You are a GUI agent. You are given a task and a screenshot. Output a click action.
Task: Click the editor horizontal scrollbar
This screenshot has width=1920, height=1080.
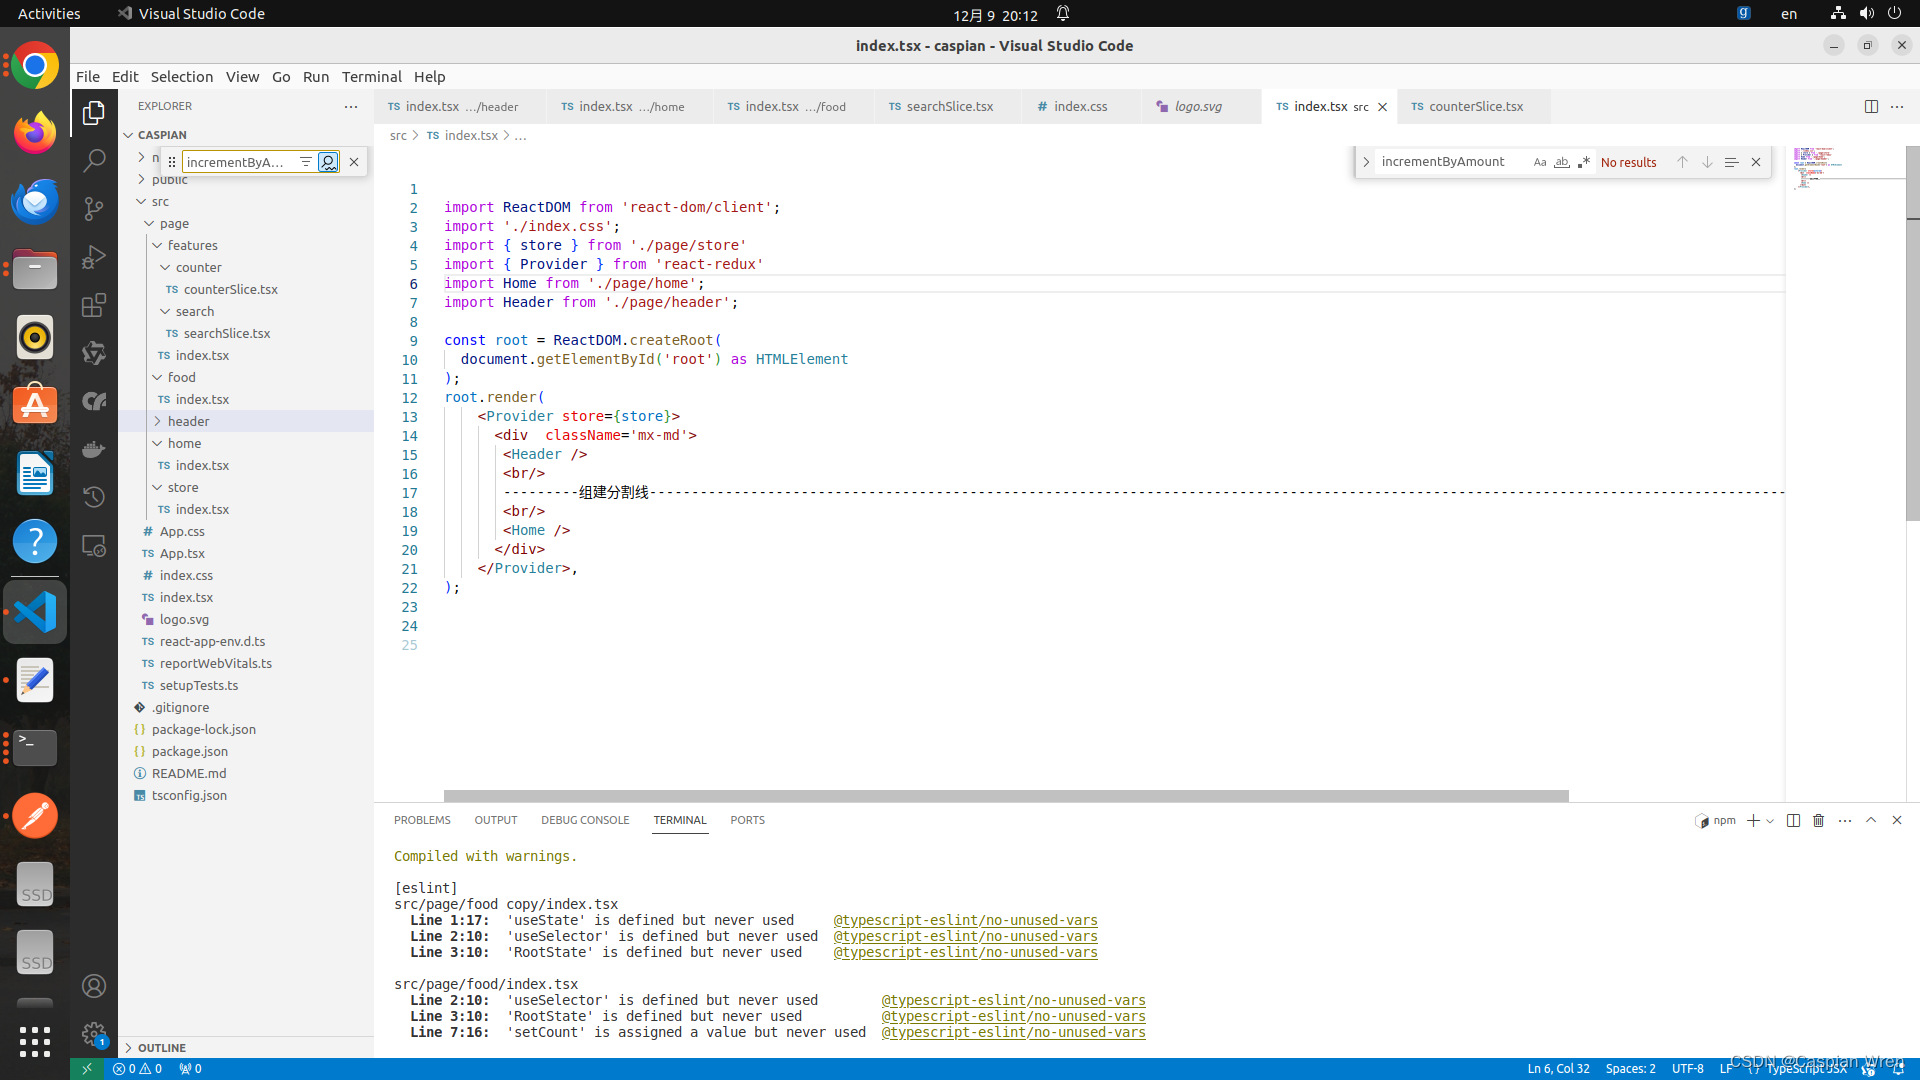pos(1005,796)
